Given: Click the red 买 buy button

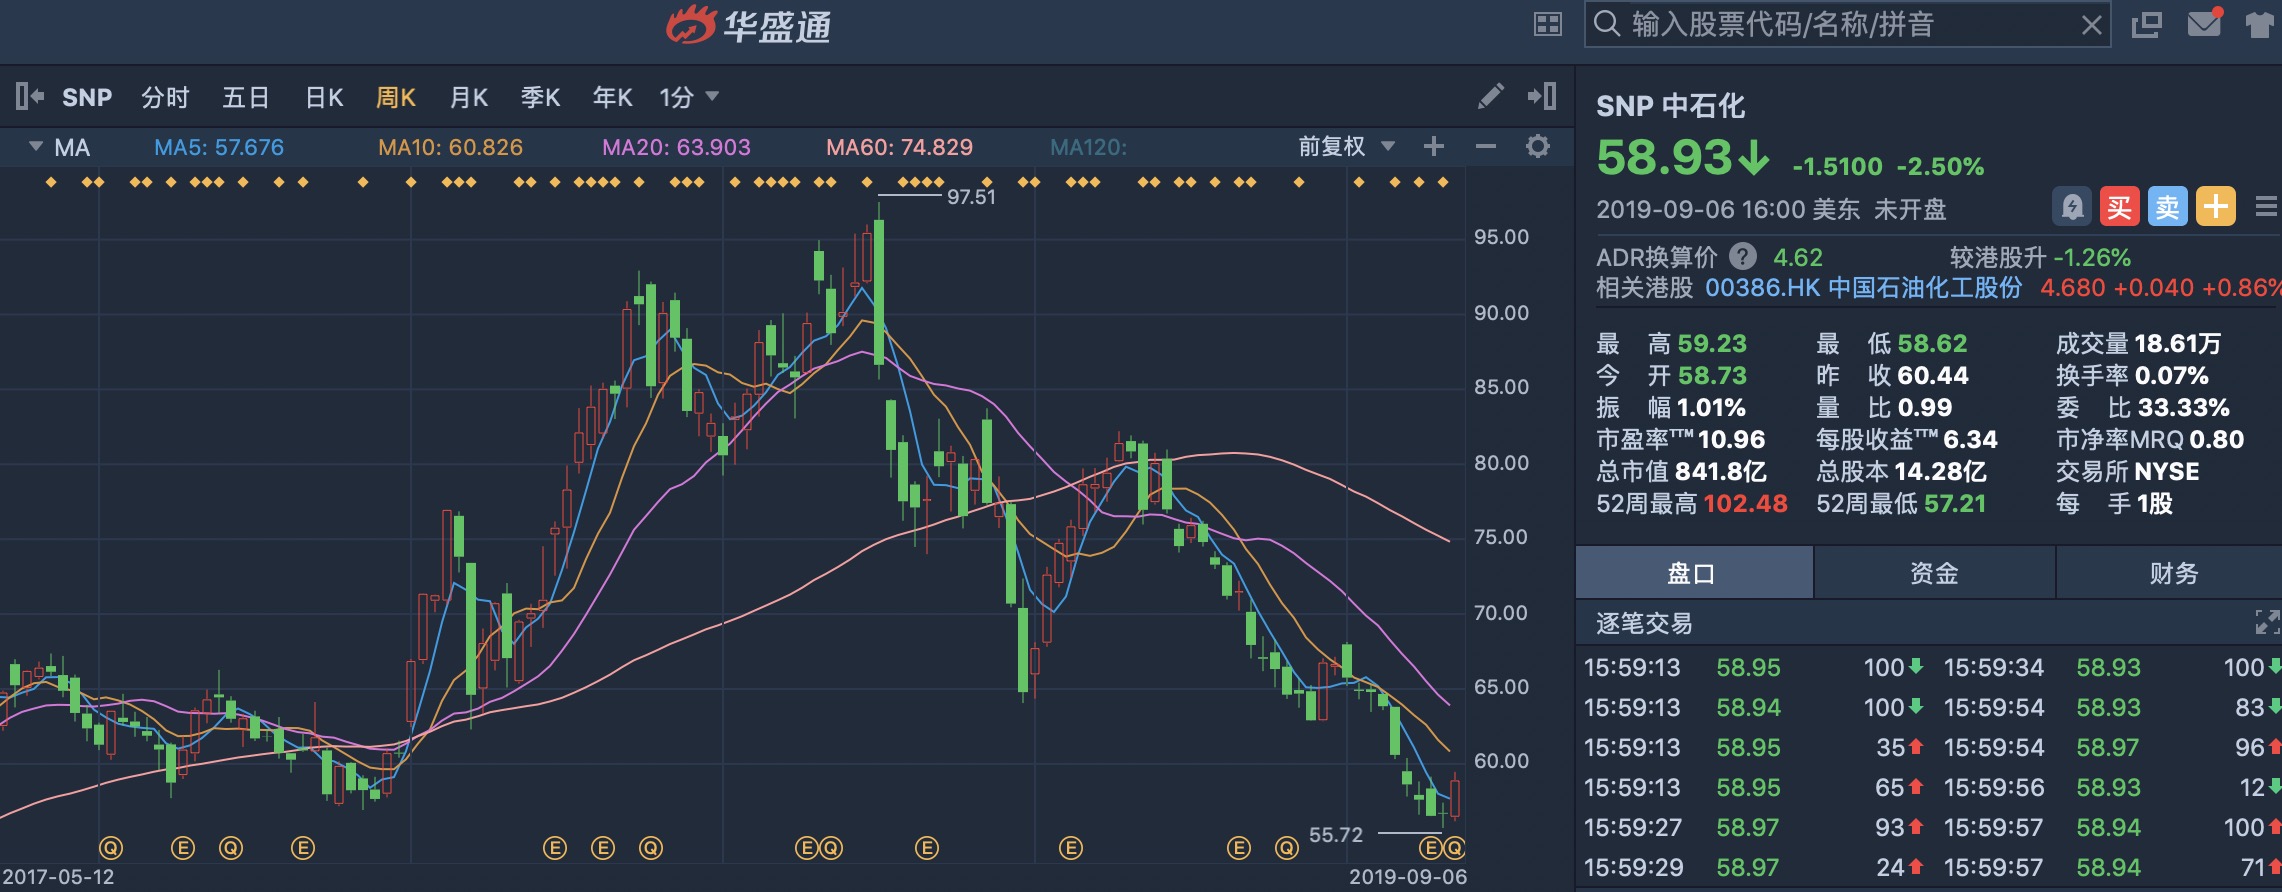Looking at the screenshot, I should tap(2119, 207).
